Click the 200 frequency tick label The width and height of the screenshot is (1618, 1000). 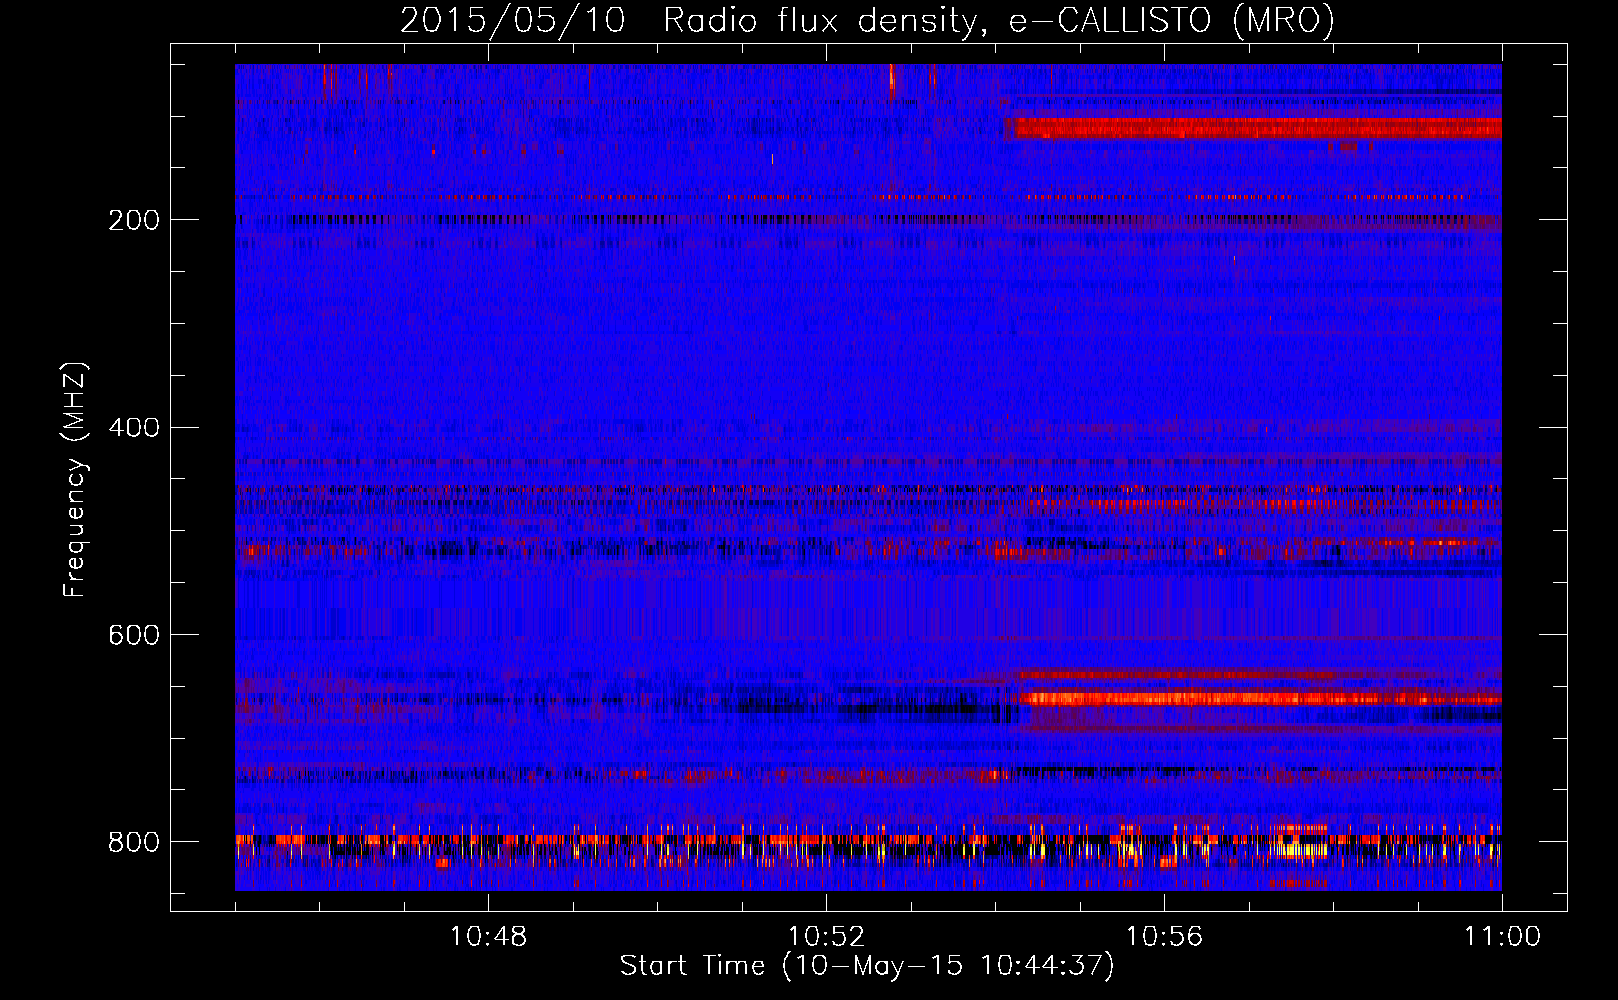134,220
